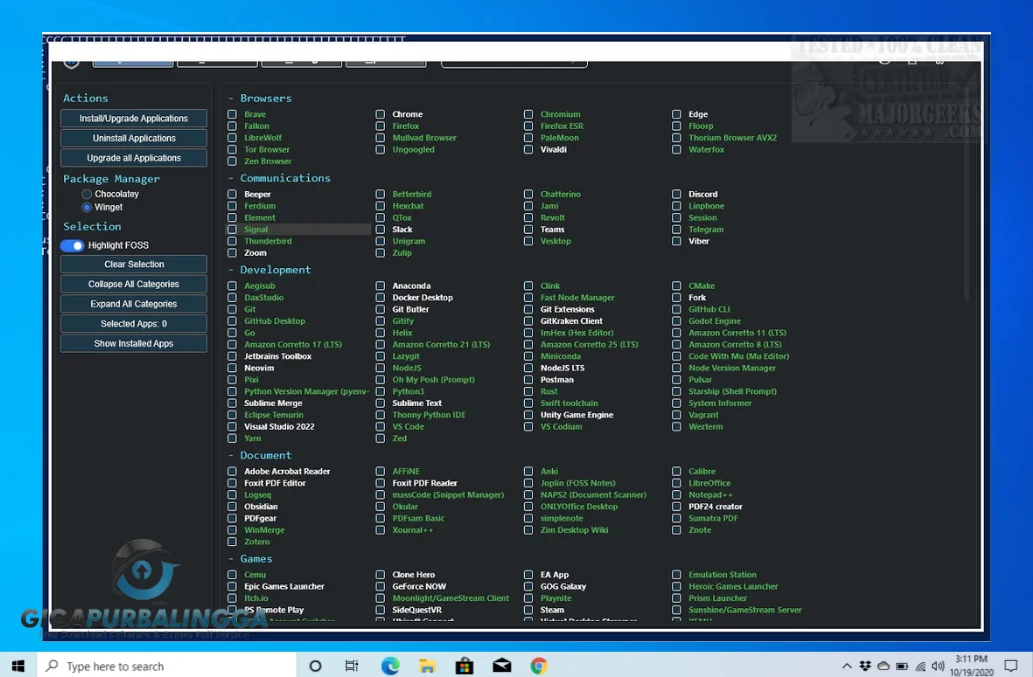Open the battery tray icon
Screen dimensions: 1033x677
tap(902, 666)
